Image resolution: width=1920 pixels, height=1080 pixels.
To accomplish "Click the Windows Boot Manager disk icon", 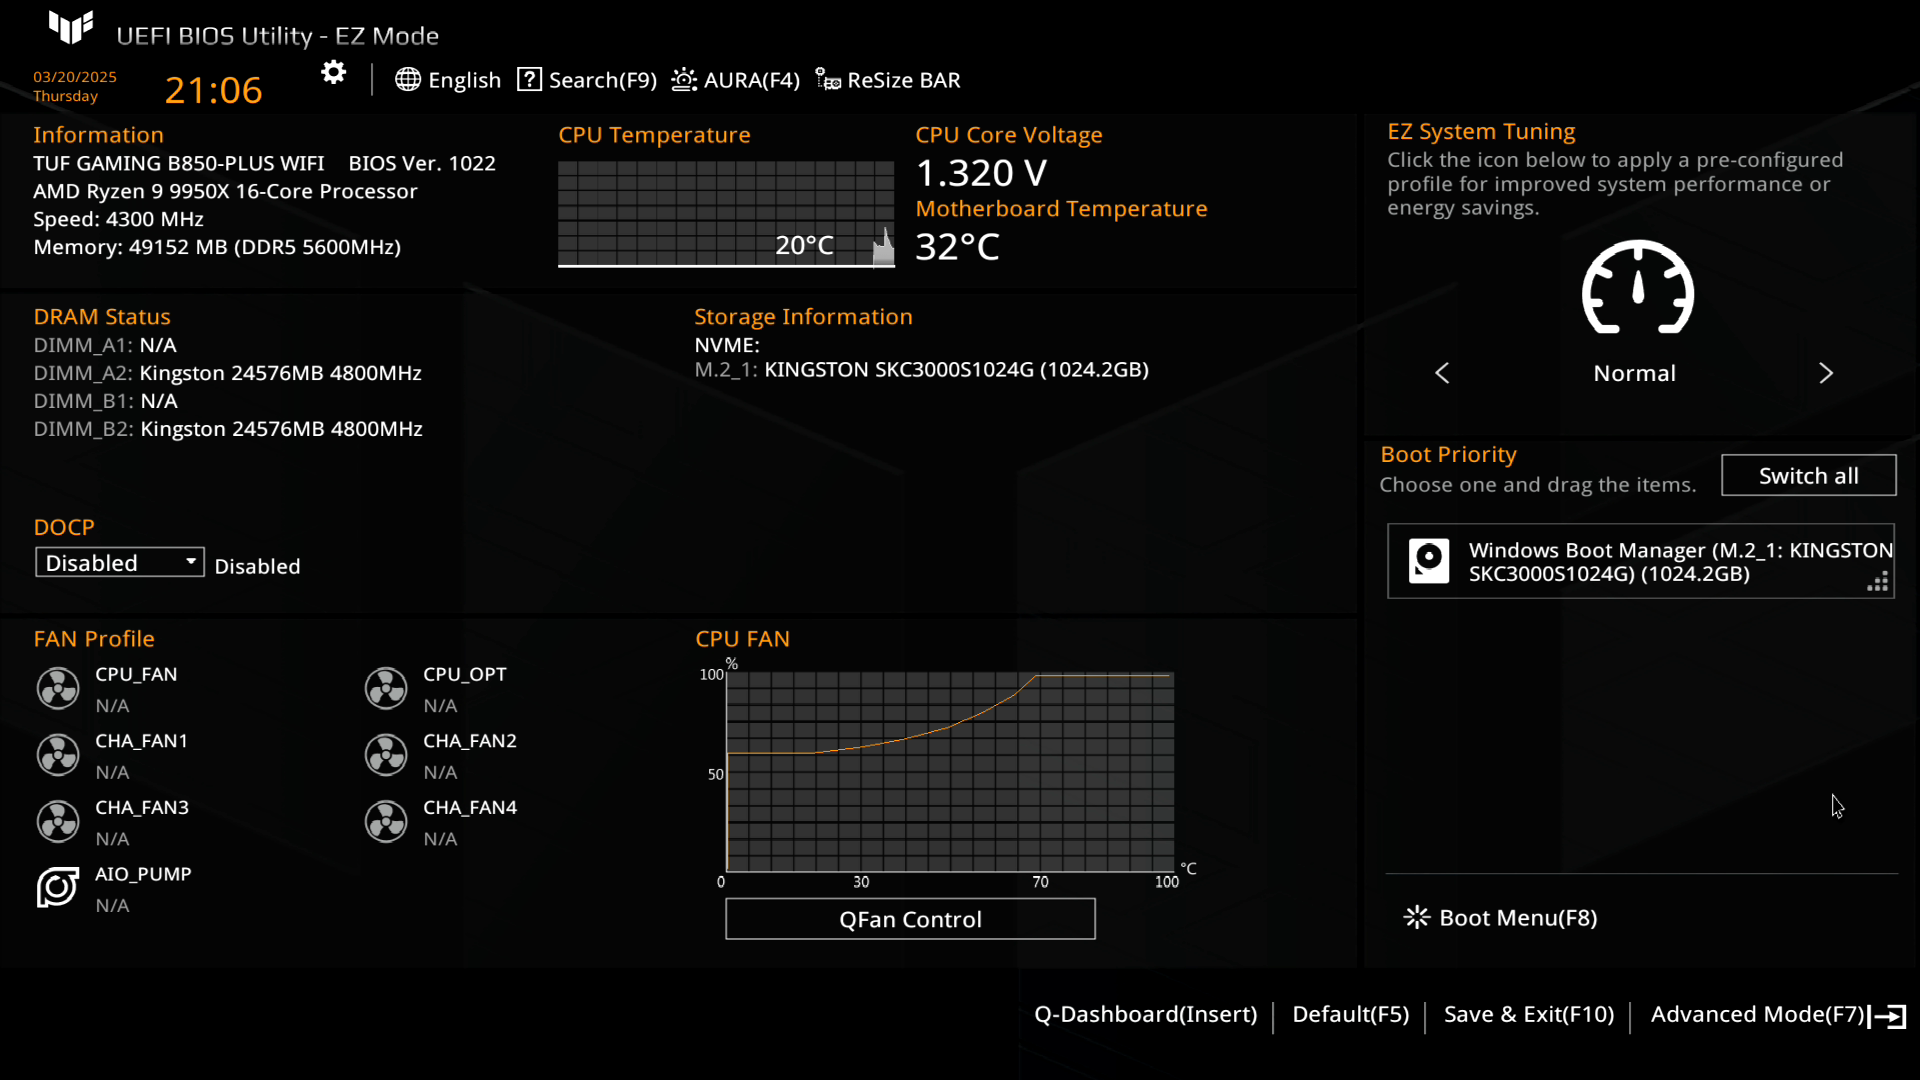I will [x=1428, y=560].
